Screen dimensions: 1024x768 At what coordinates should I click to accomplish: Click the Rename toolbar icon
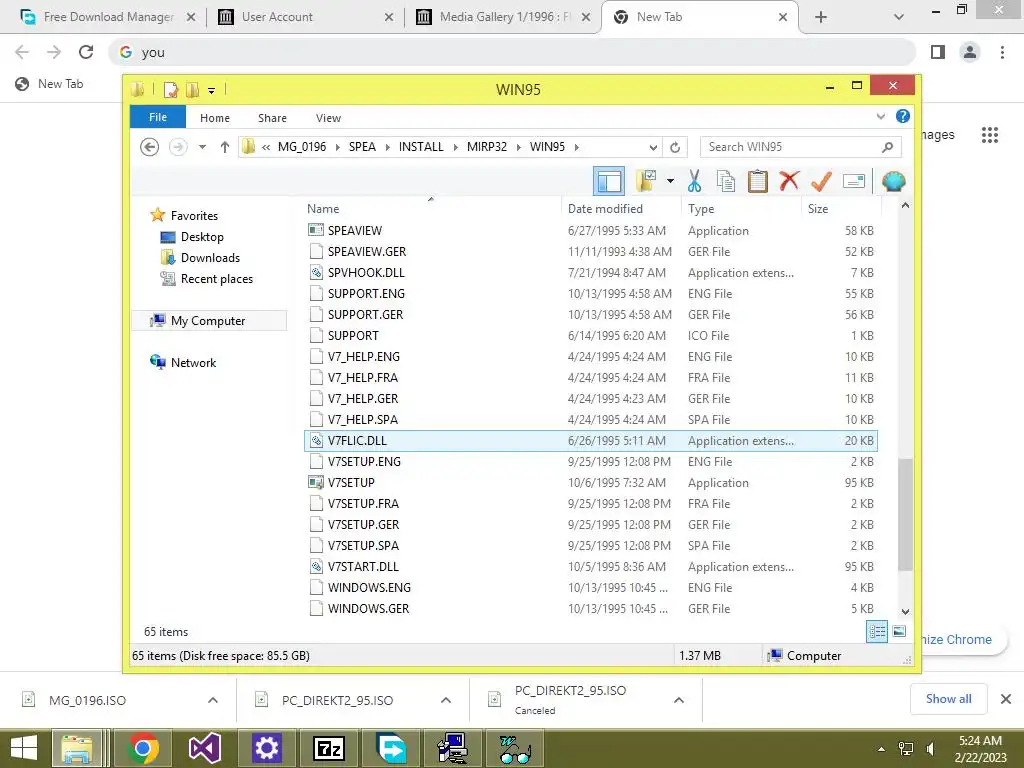854,181
